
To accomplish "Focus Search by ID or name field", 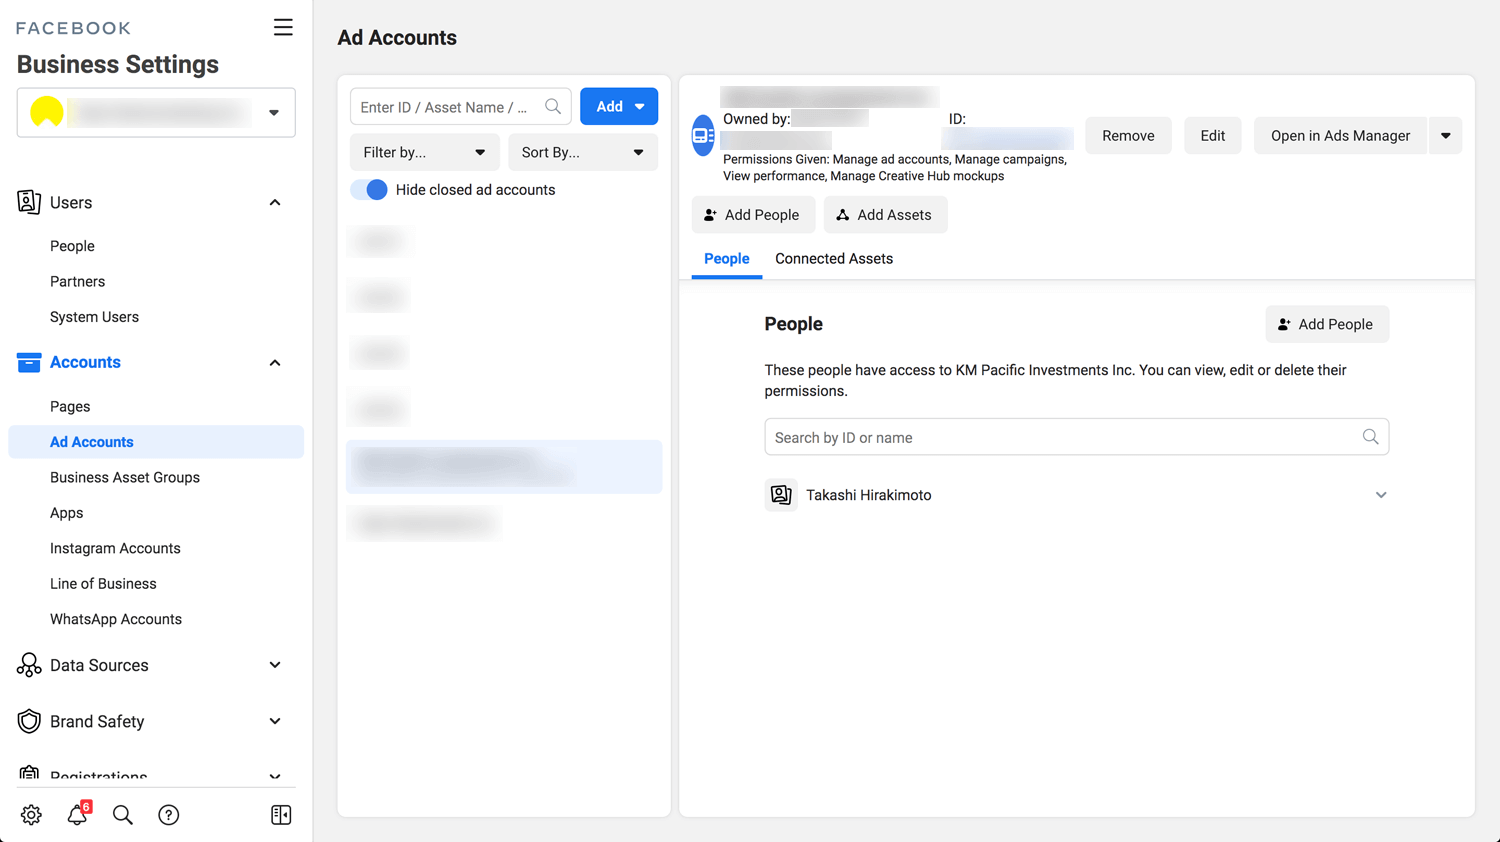I will [1077, 437].
